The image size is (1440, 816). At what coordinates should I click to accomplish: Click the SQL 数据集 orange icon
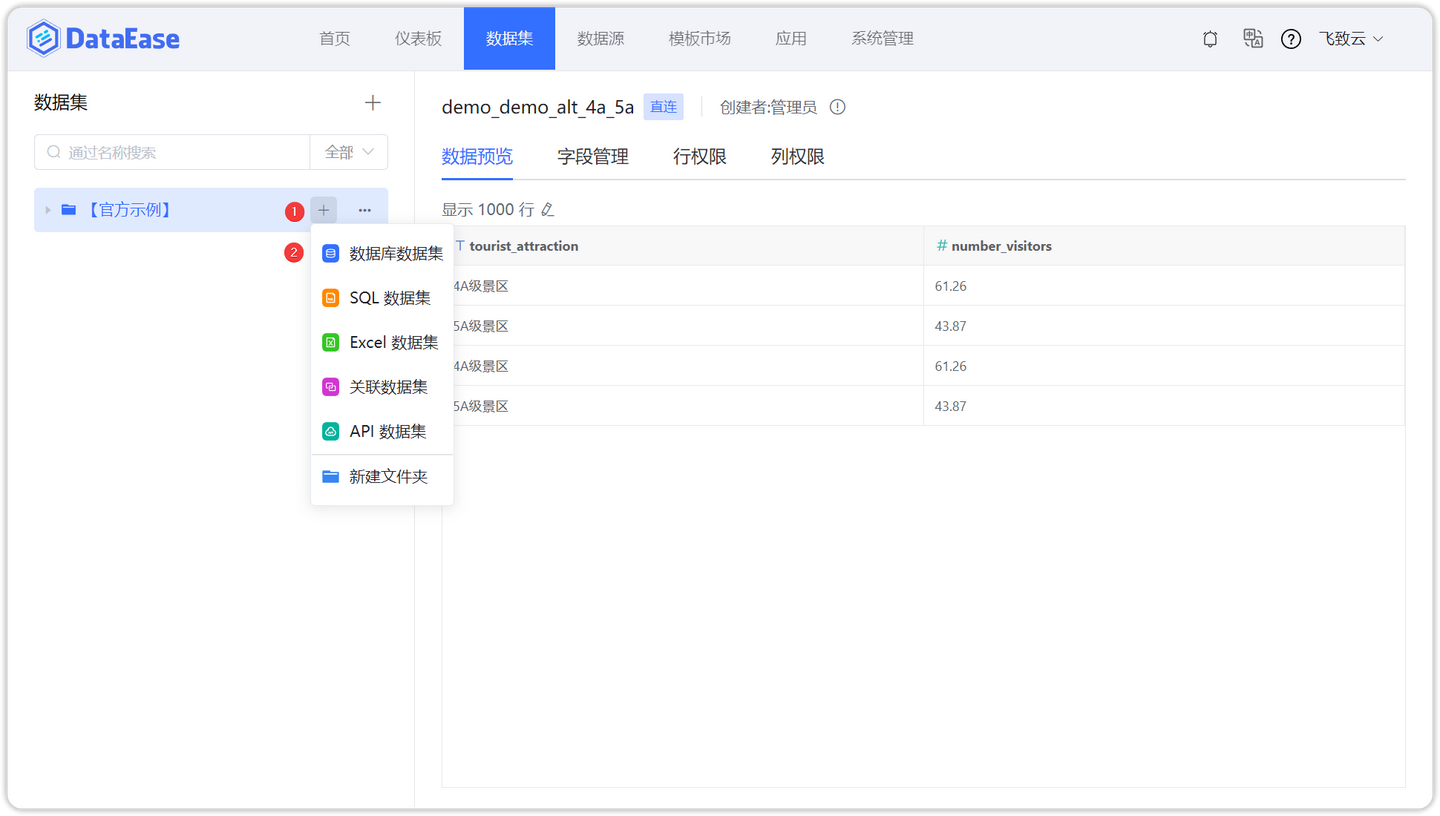click(x=330, y=298)
